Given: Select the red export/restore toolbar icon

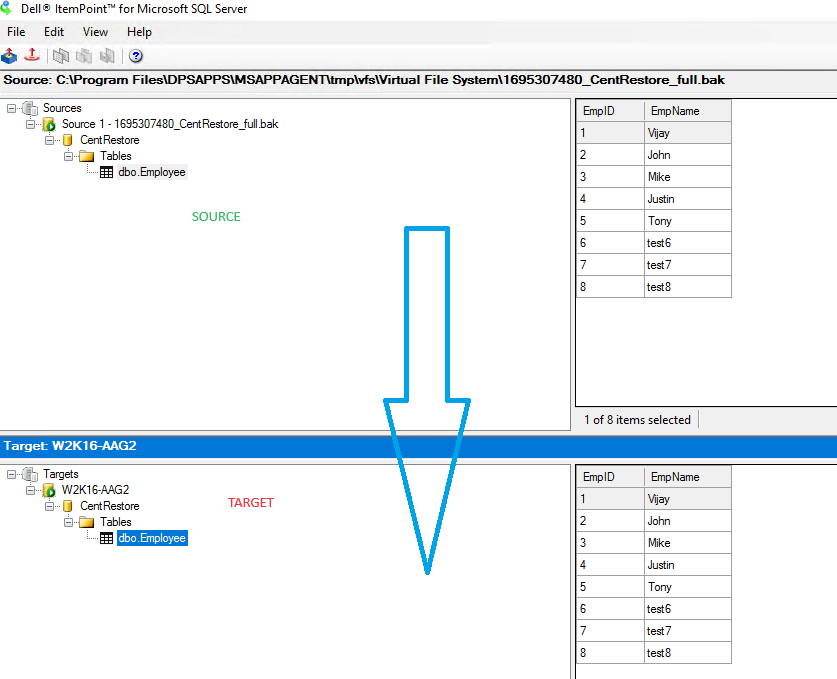Looking at the screenshot, I should click(32, 57).
